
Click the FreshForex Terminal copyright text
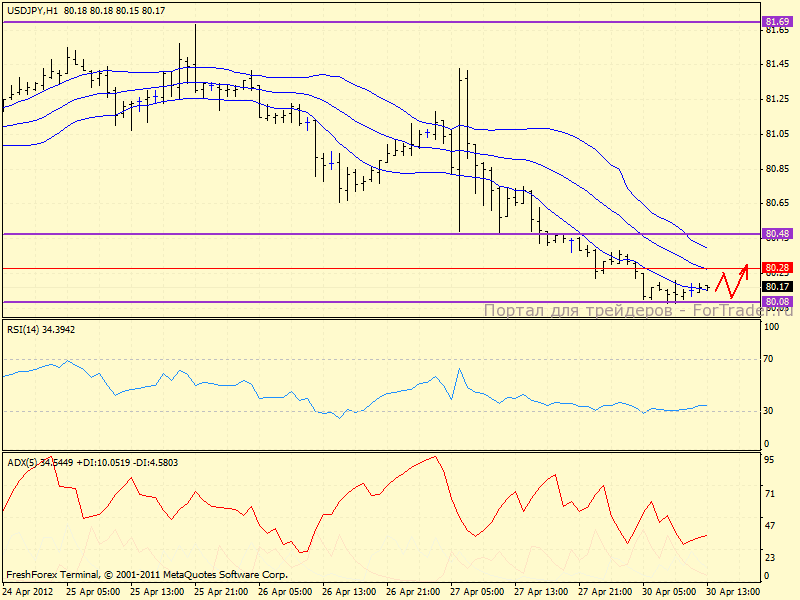(x=147, y=575)
